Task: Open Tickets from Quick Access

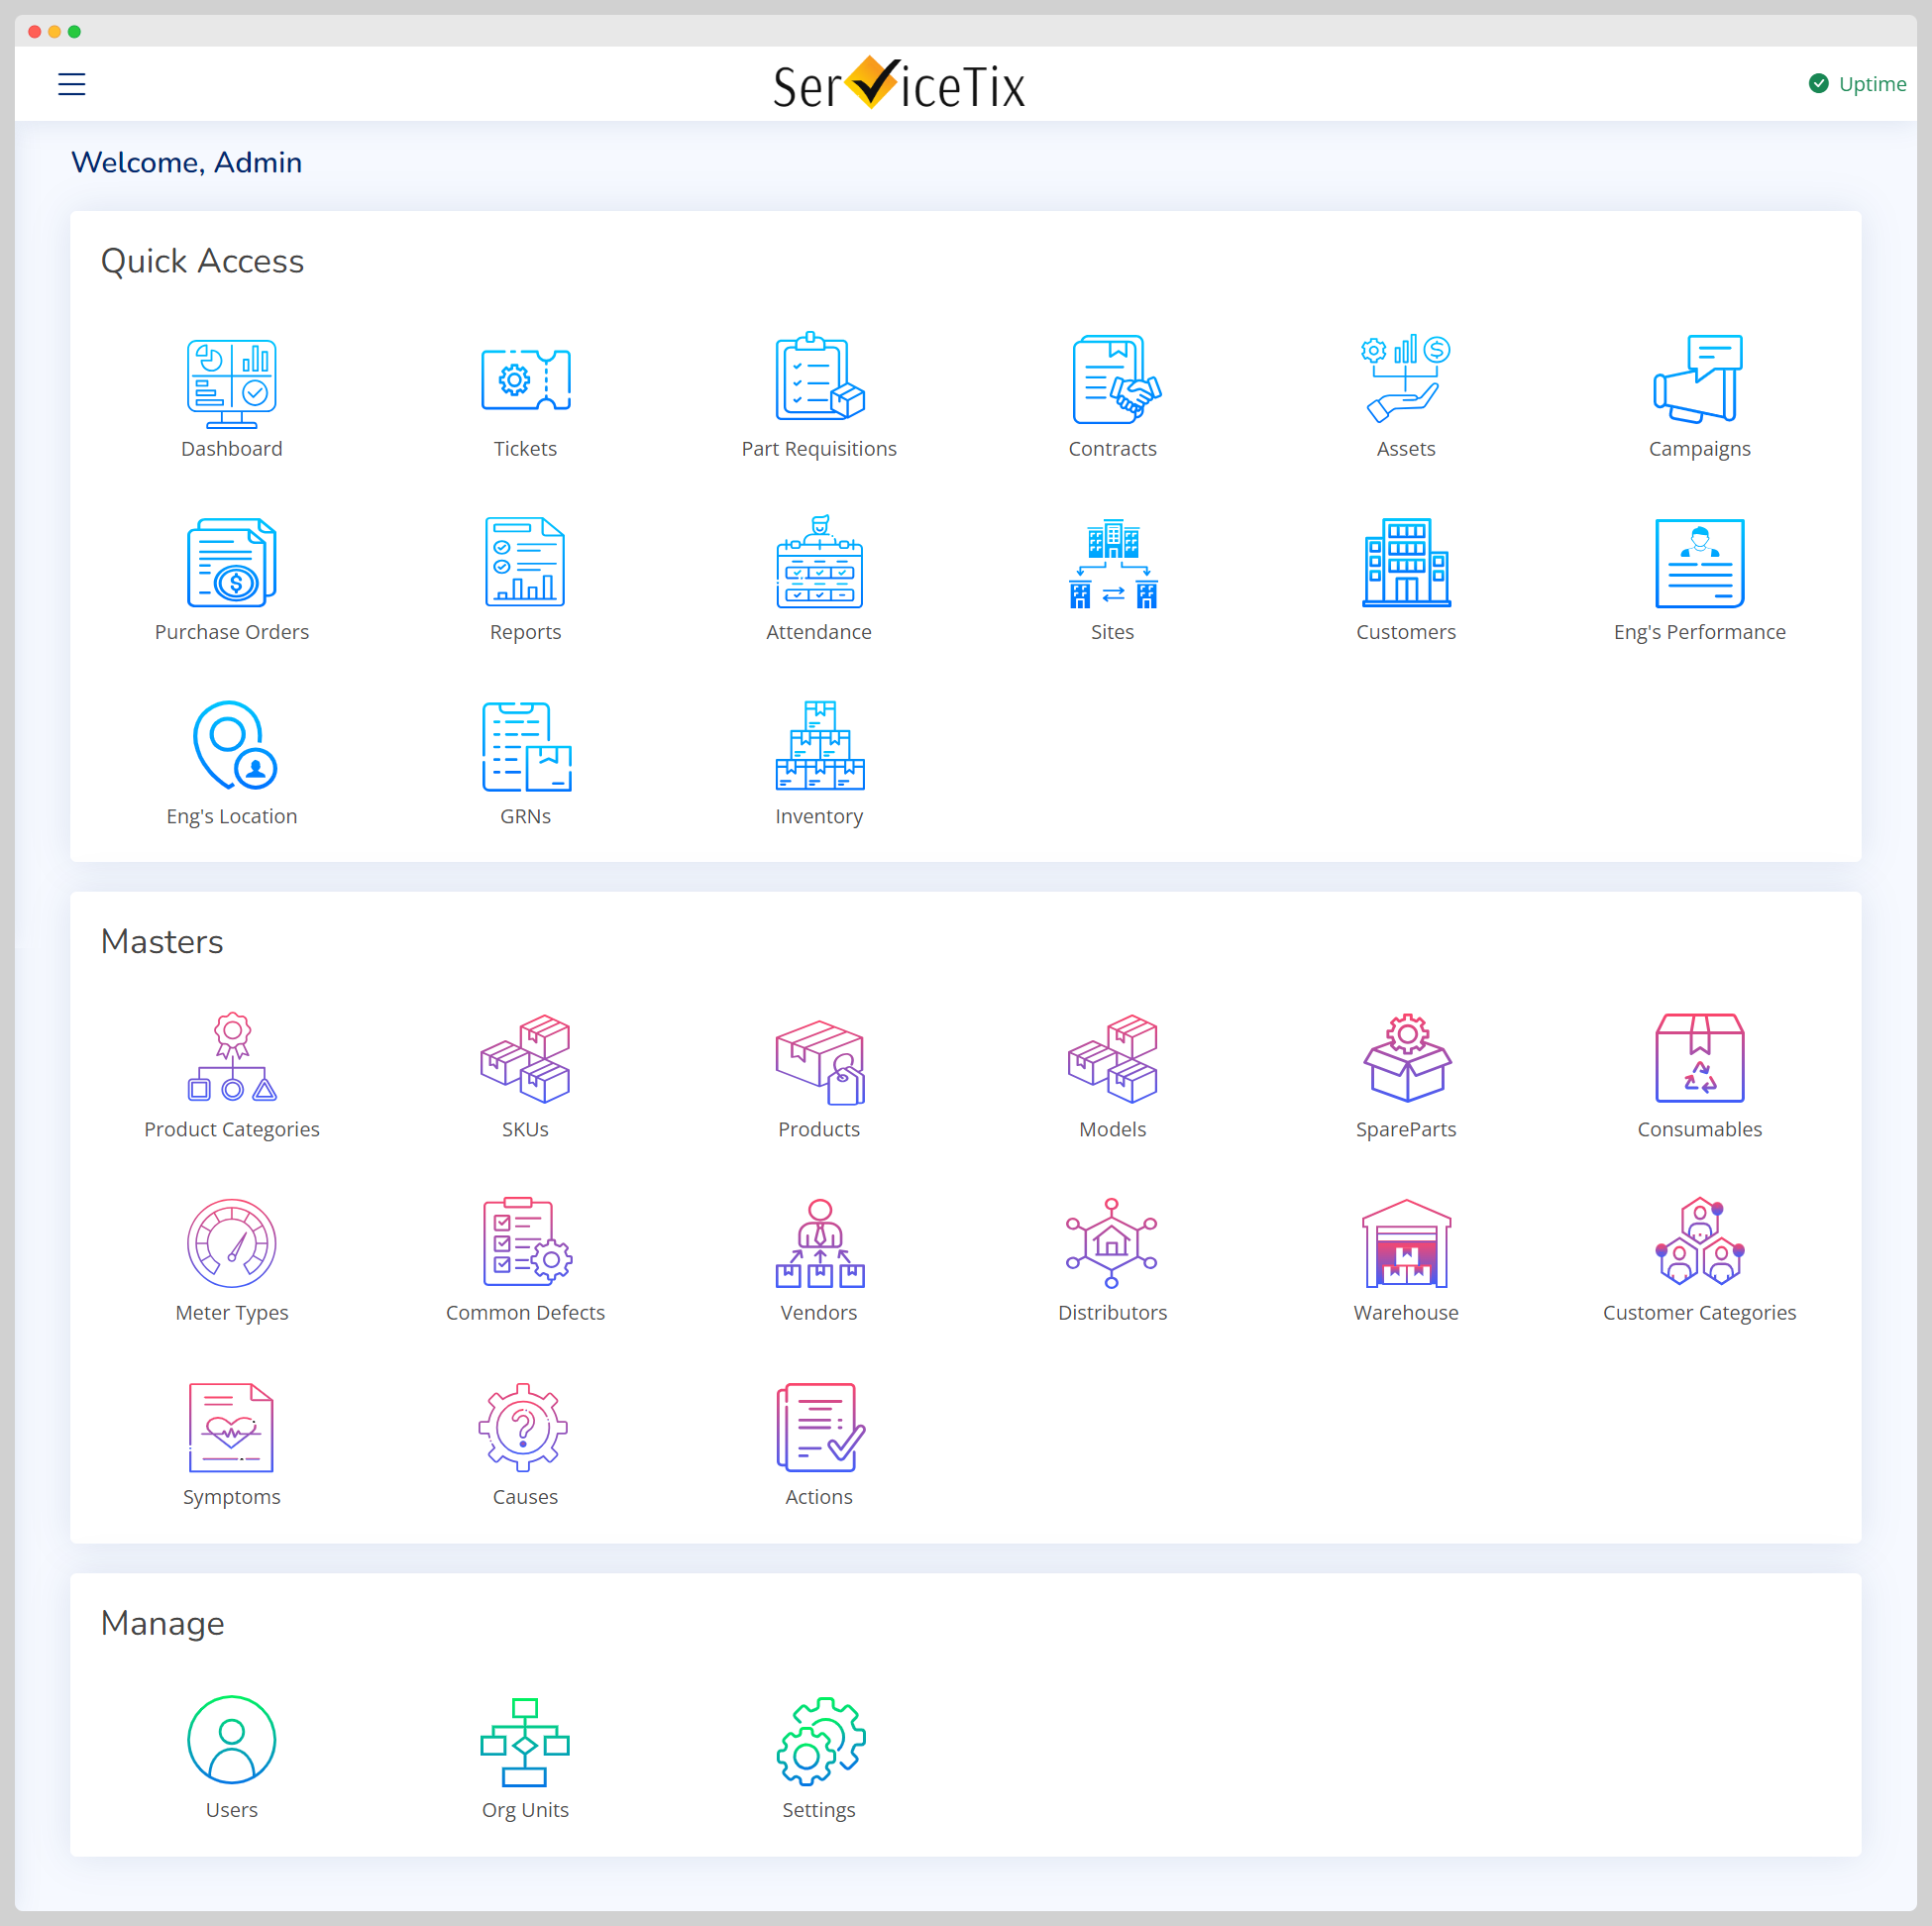Action: click(x=525, y=380)
